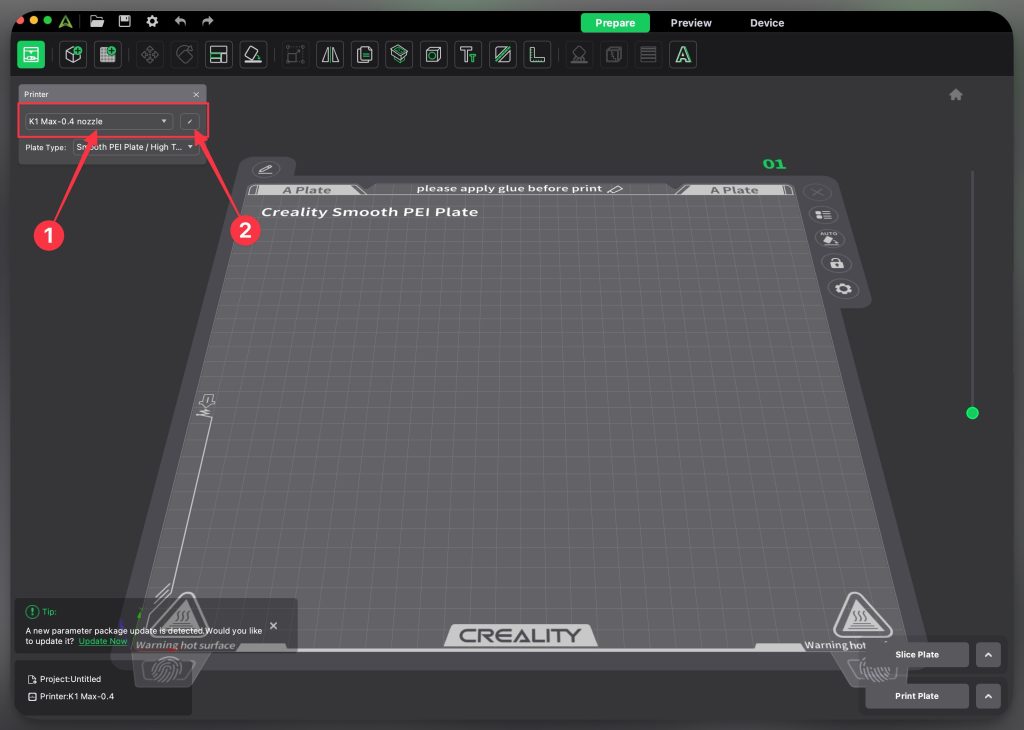Switch to the Preview tab
The width and height of the screenshot is (1024, 730).
pyautogui.click(x=691, y=23)
